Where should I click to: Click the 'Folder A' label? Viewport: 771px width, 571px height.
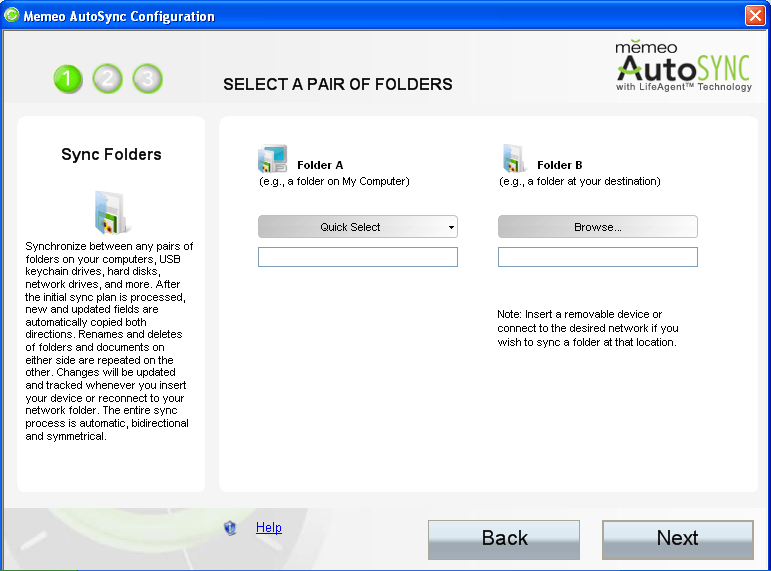[x=320, y=165]
